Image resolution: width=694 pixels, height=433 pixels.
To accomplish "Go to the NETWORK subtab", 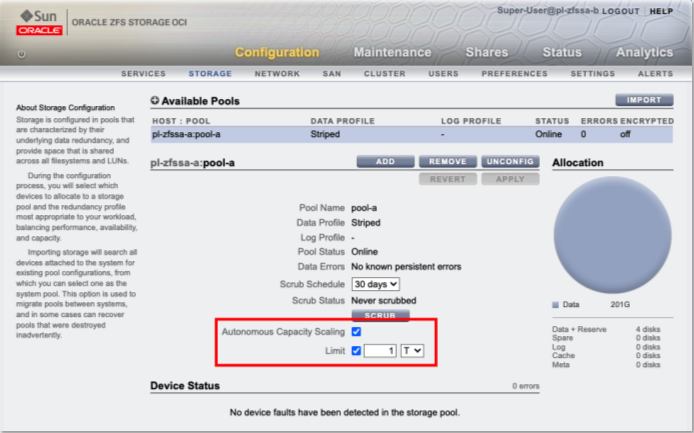I will tap(277, 73).
